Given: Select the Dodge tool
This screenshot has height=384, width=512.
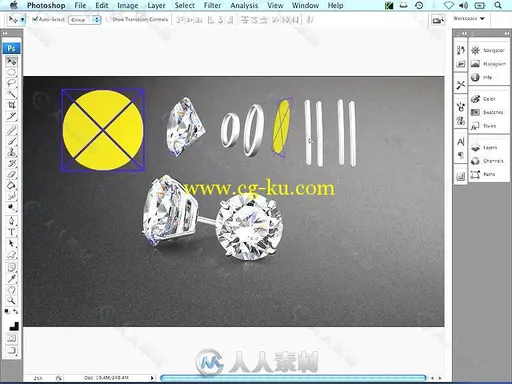Looking at the screenshot, I should pos(11,207).
